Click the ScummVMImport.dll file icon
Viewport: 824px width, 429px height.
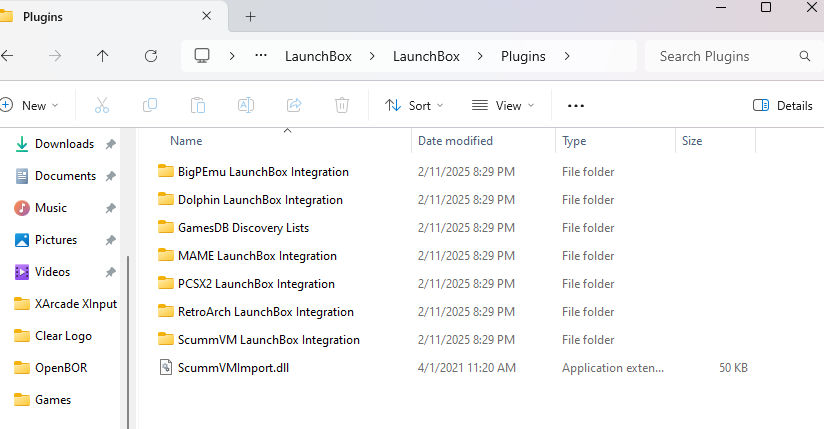pyautogui.click(x=166, y=367)
